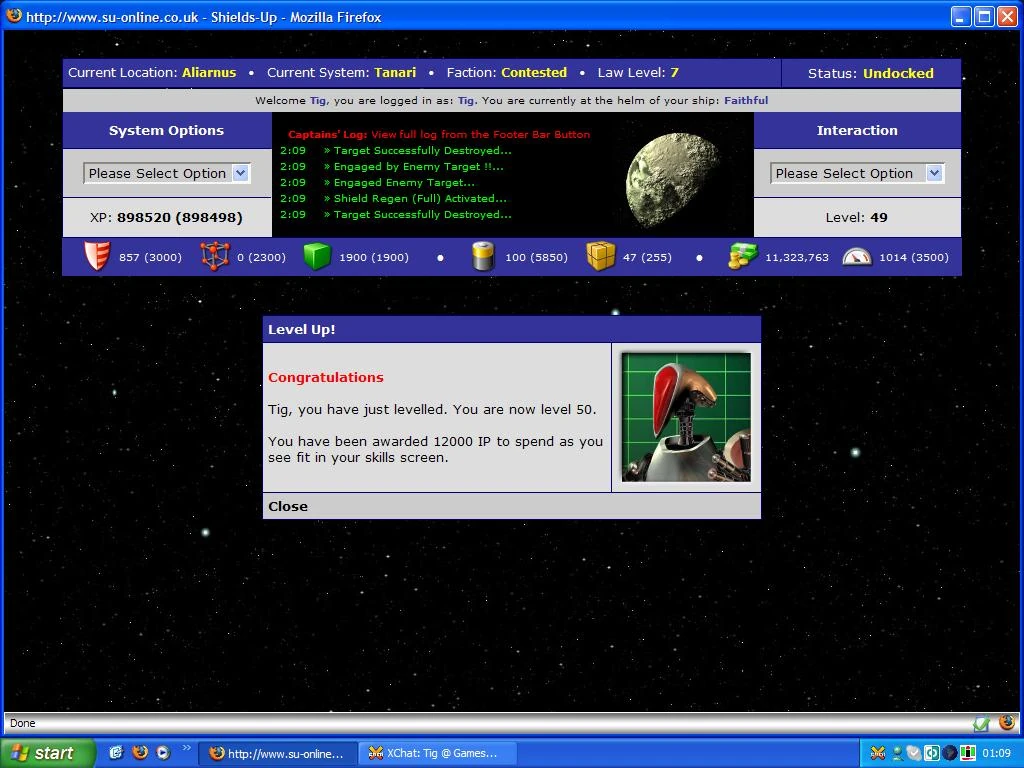Click the Tanari system name
1024x768 pixels.
click(395, 72)
